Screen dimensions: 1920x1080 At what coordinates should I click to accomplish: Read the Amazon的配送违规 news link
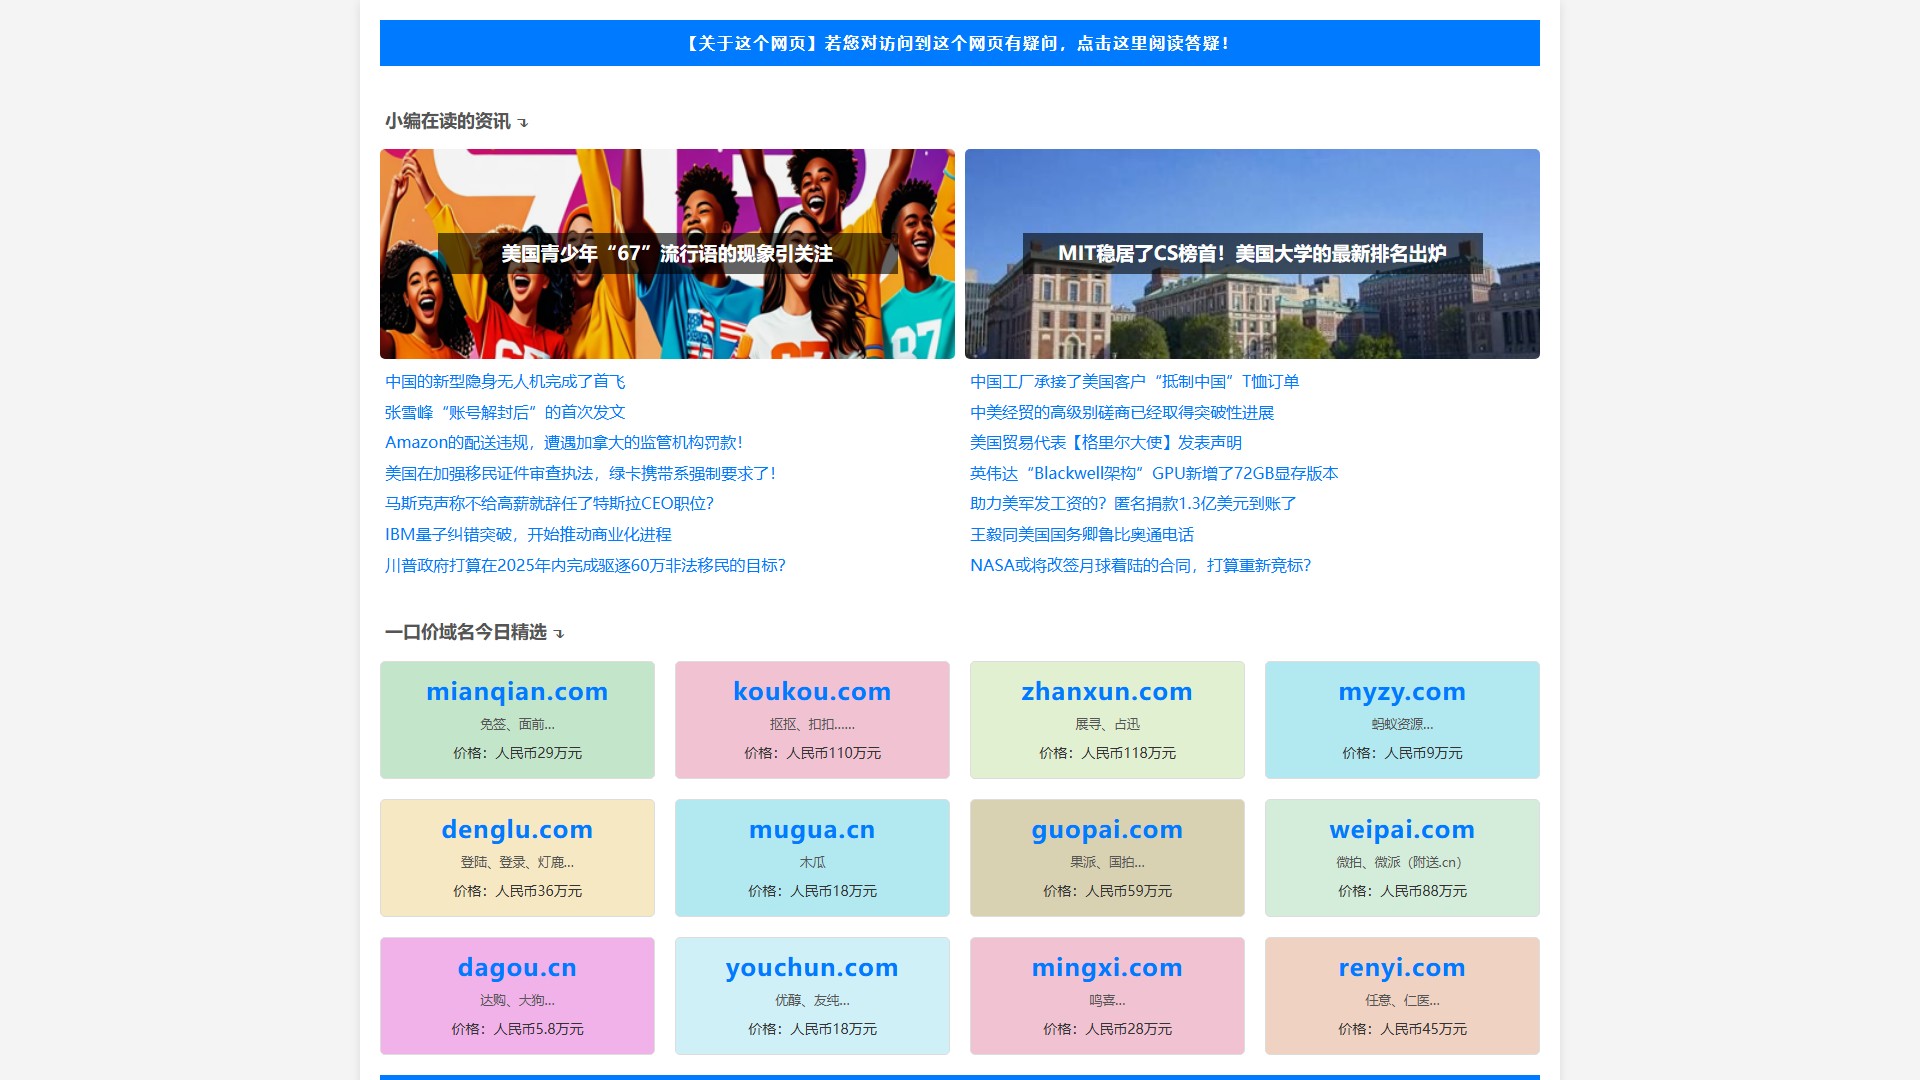563,442
